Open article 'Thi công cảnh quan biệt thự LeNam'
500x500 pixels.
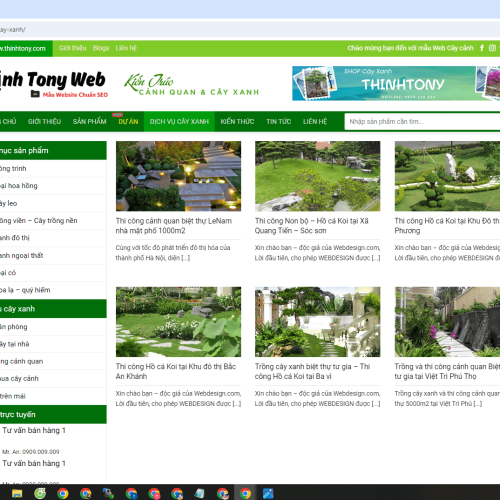click(174, 226)
